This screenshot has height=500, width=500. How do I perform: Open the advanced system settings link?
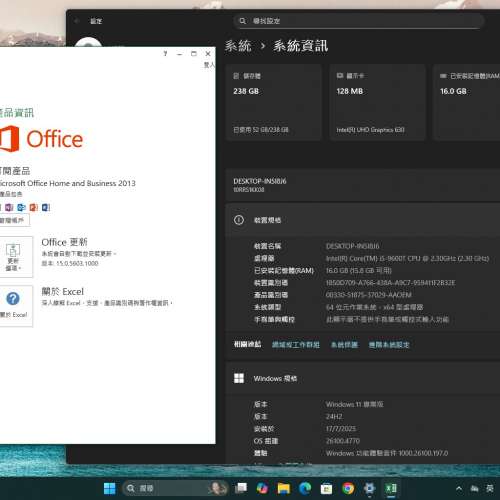(x=389, y=345)
